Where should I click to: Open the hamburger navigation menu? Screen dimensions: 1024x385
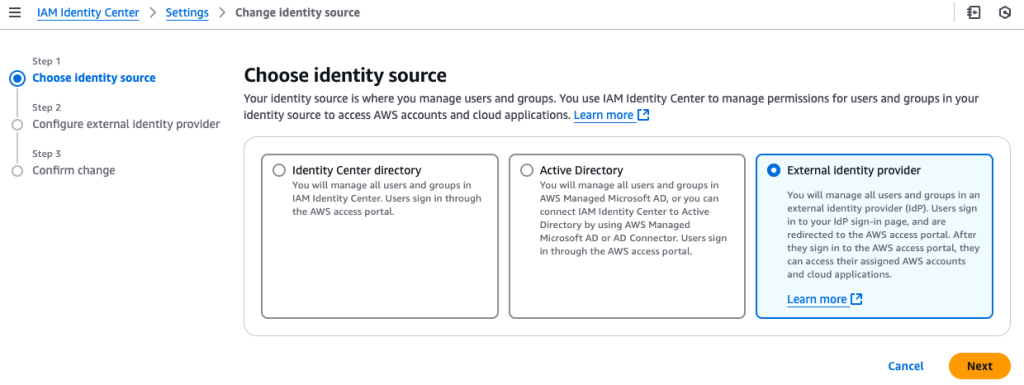tap(14, 12)
